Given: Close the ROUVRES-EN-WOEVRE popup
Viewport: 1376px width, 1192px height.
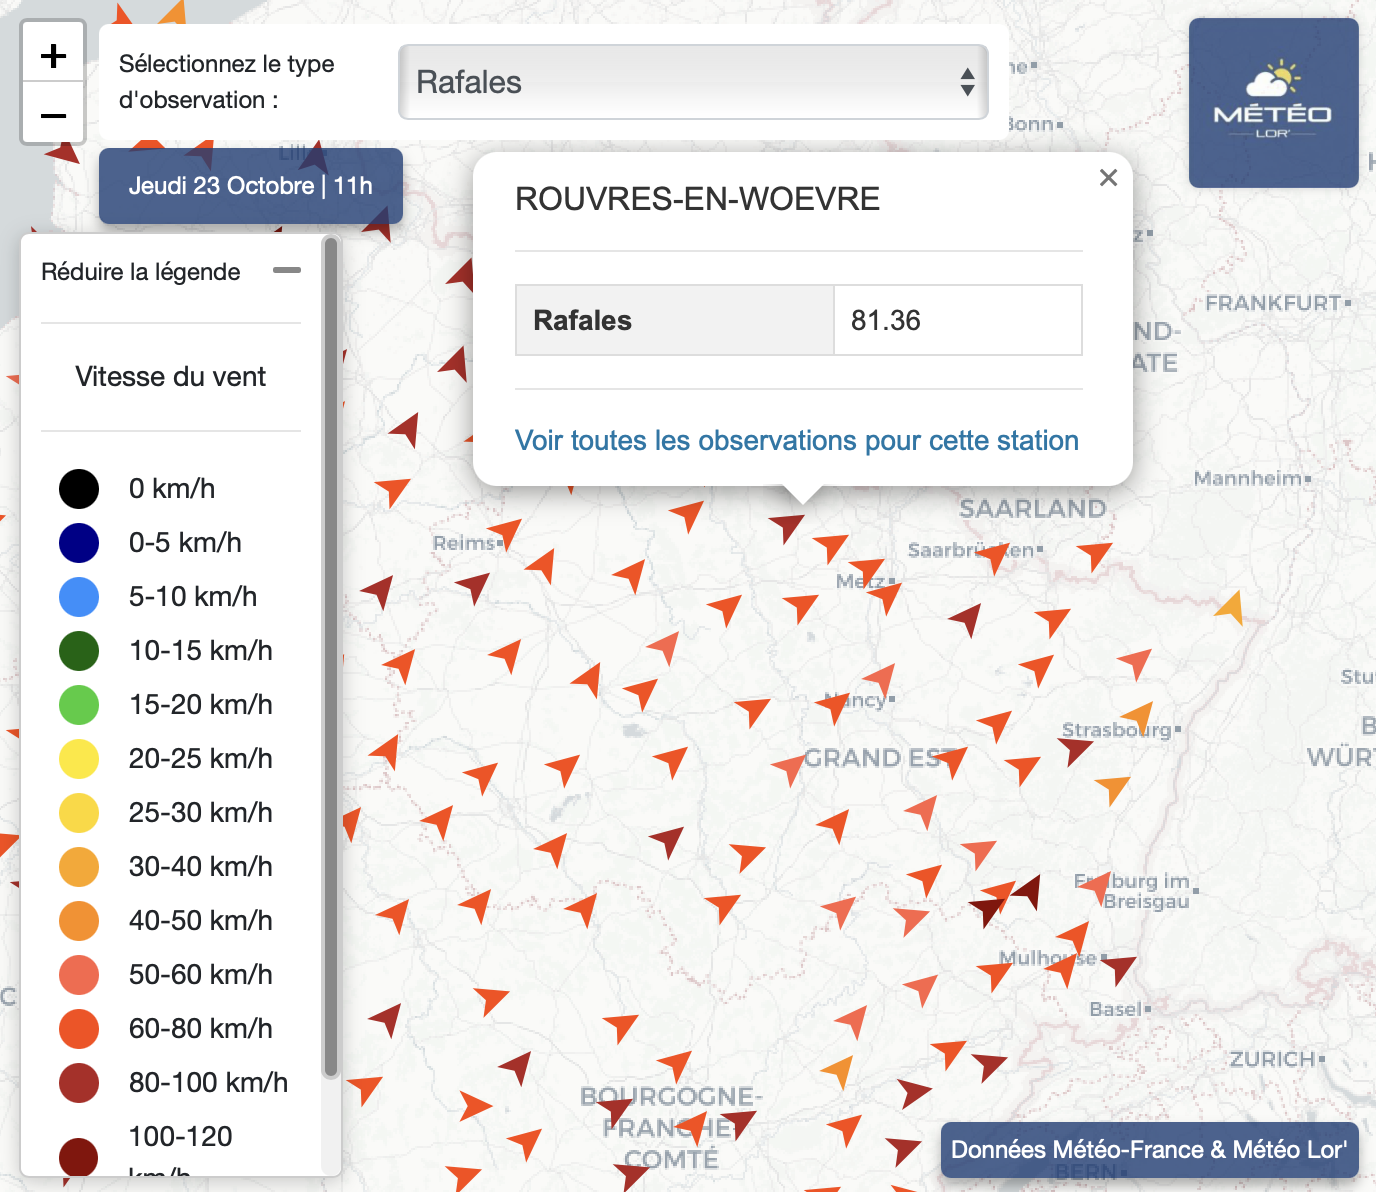Looking at the screenshot, I should point(1108,178).
